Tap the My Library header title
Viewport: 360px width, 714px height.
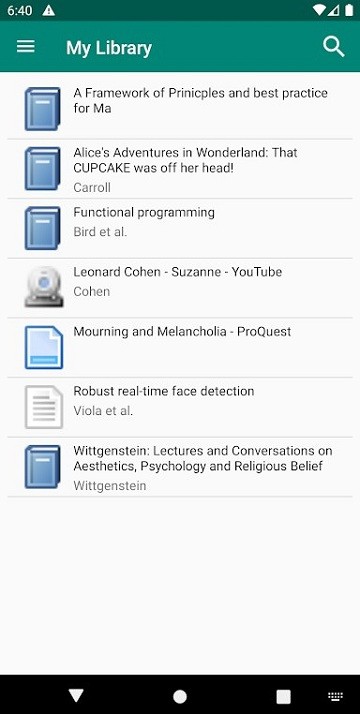pyautogui.click(x=109, y=48)
